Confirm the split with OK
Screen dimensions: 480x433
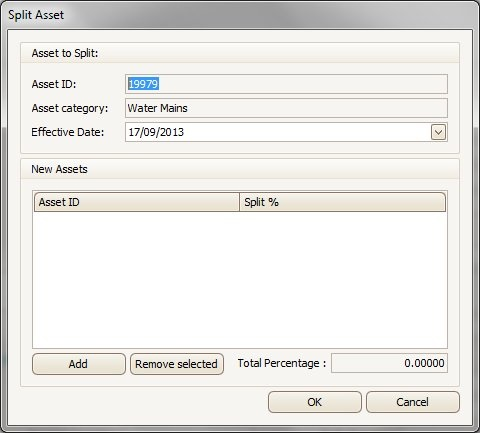(315, 402)
